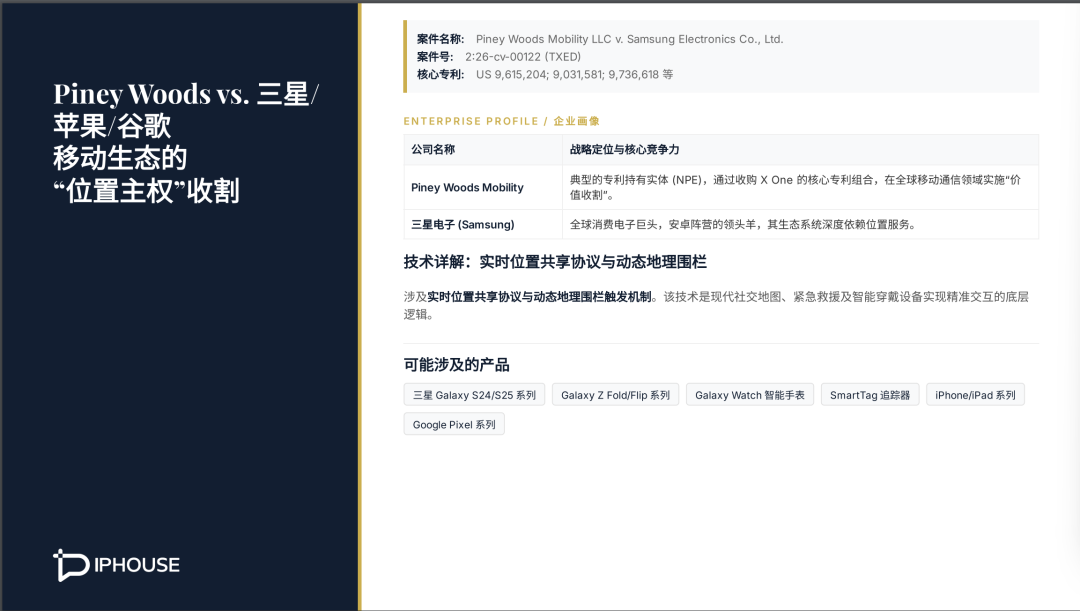Click the Galaxy Watch 智能手表 tag
The image size is (1080, 611).
(750, 395)
